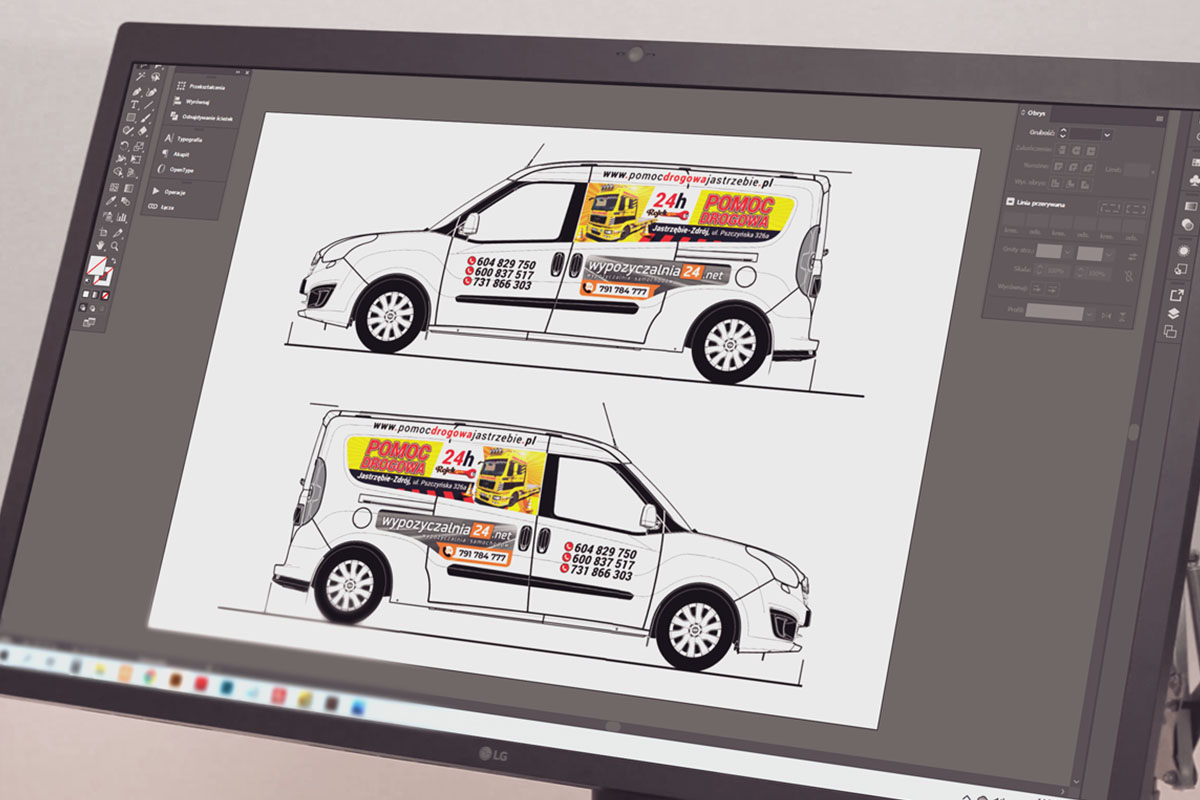Select the Eraser tool
Screen dimensions: 1200x800
(x=141, y=132)
